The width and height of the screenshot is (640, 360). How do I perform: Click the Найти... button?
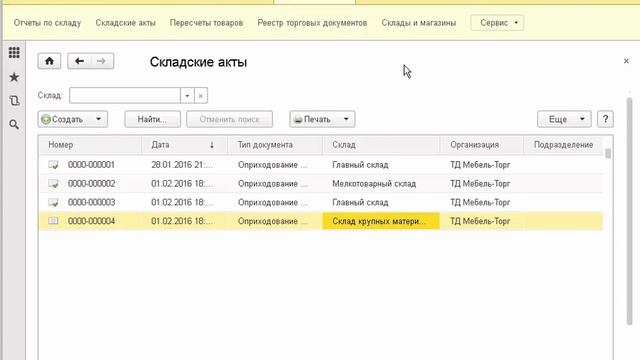[x=153, y=119]
